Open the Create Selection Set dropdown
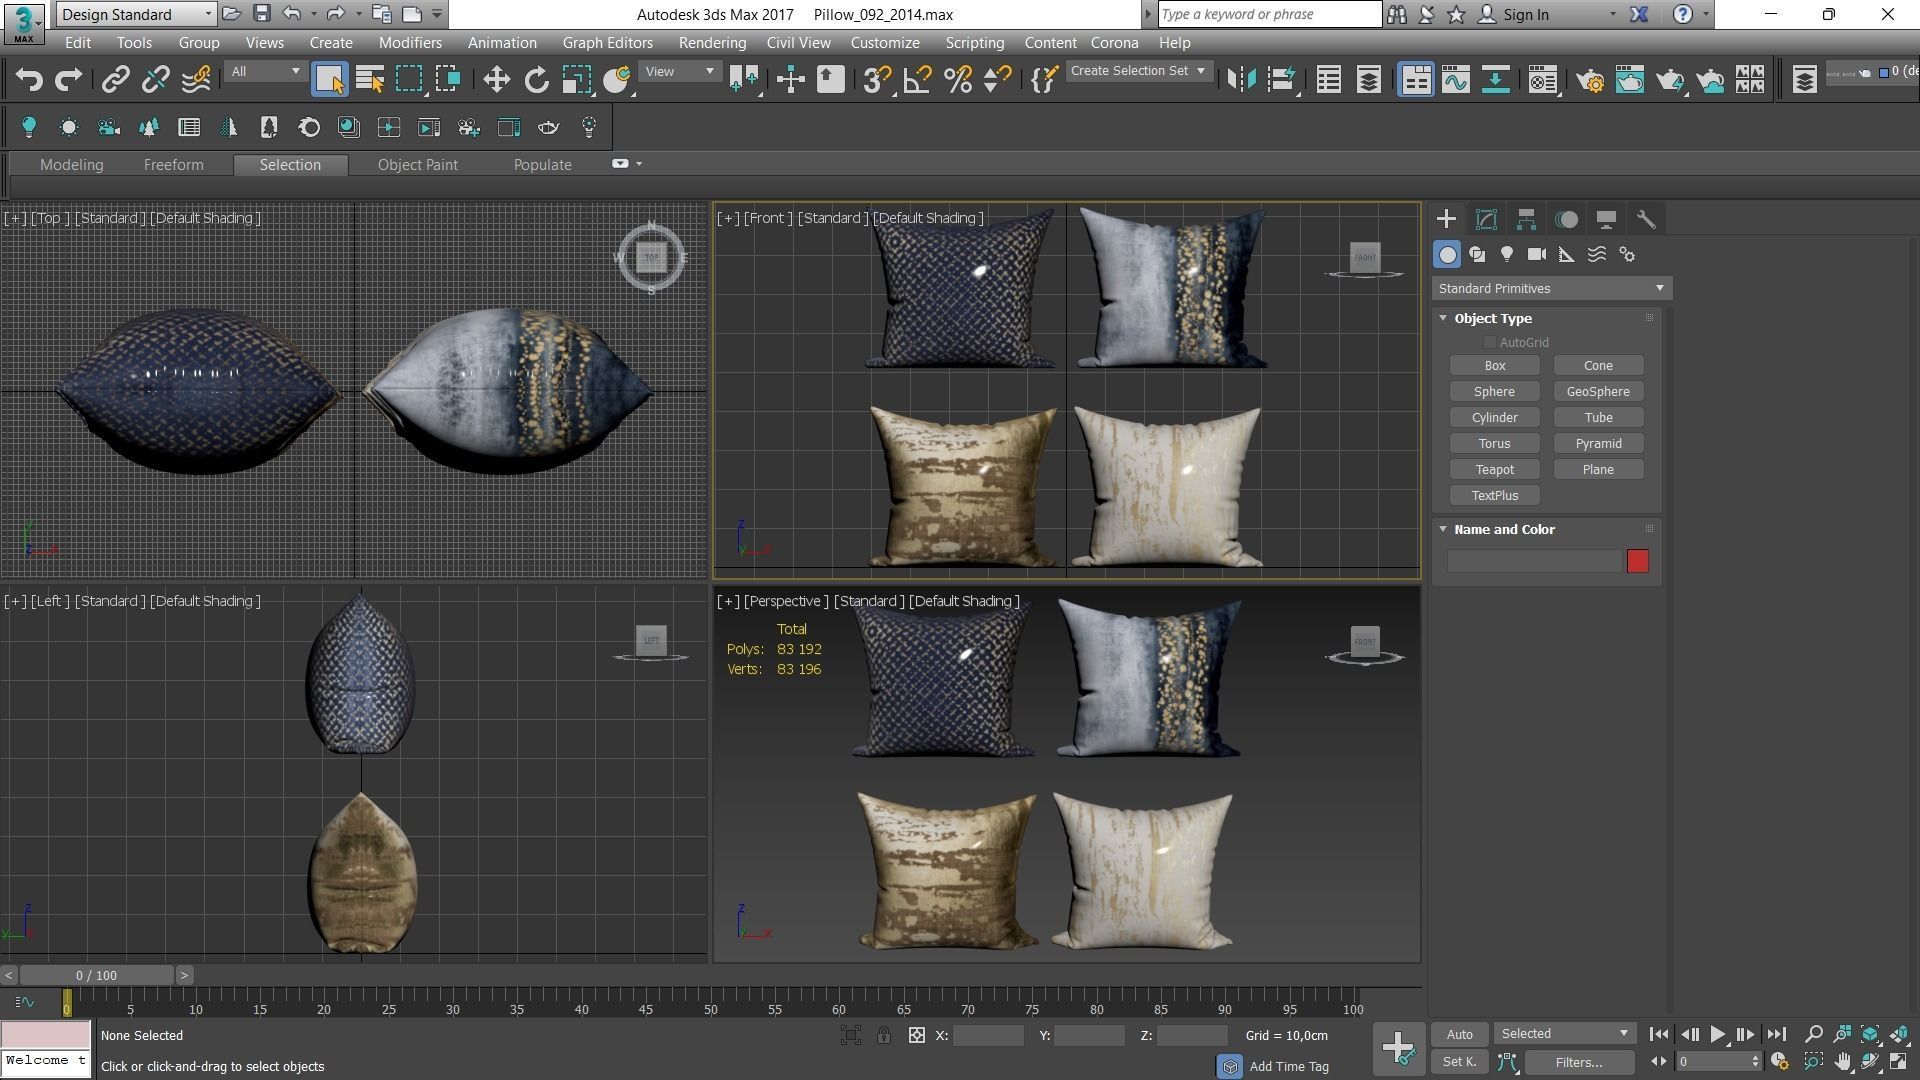1920x1080 pixels. [x=1138, y=71]
